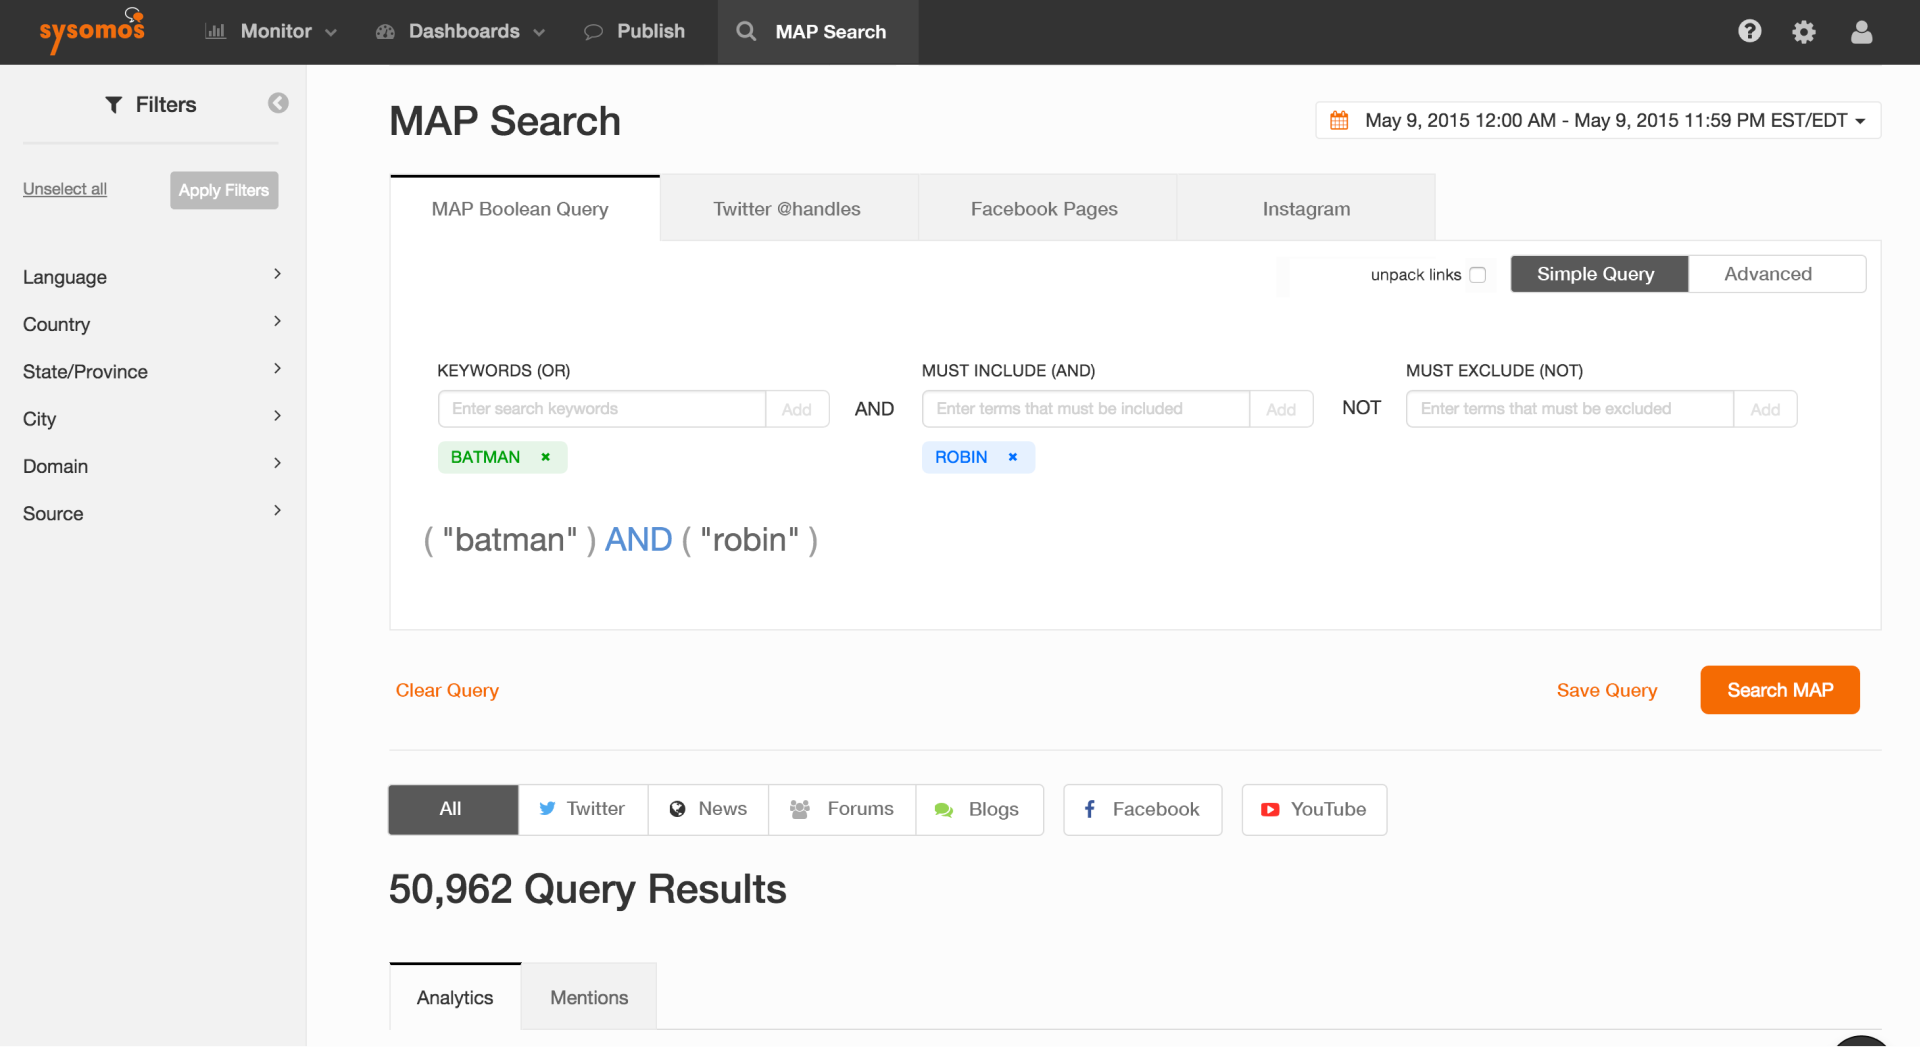Screen dimensions: 1920x1052
Task: Filter results by Blogs
Action: click(979, 809)
